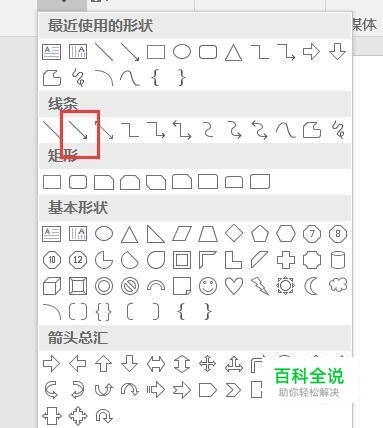Select the left arrow in 箭头总汇

(x=78, y=363)
